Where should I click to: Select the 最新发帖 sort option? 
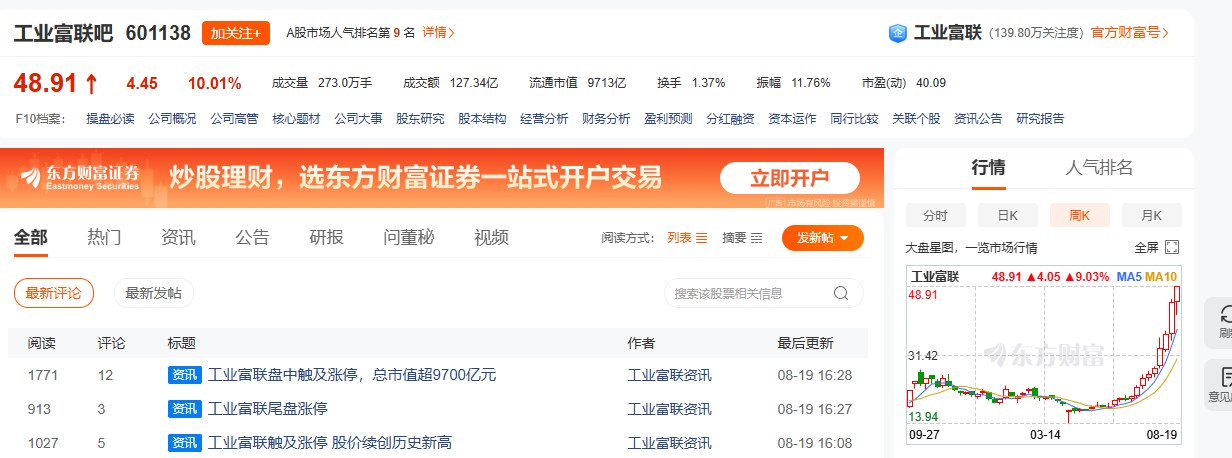coord(154,293)
